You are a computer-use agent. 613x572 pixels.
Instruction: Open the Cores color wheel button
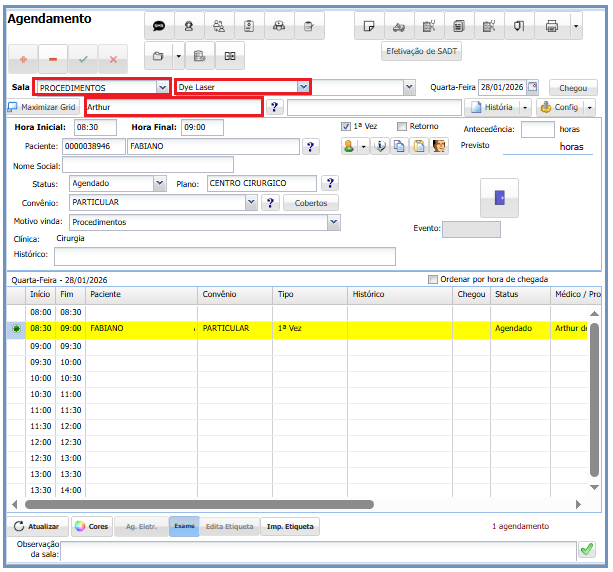pyautogui.click(x=91, y=526)
